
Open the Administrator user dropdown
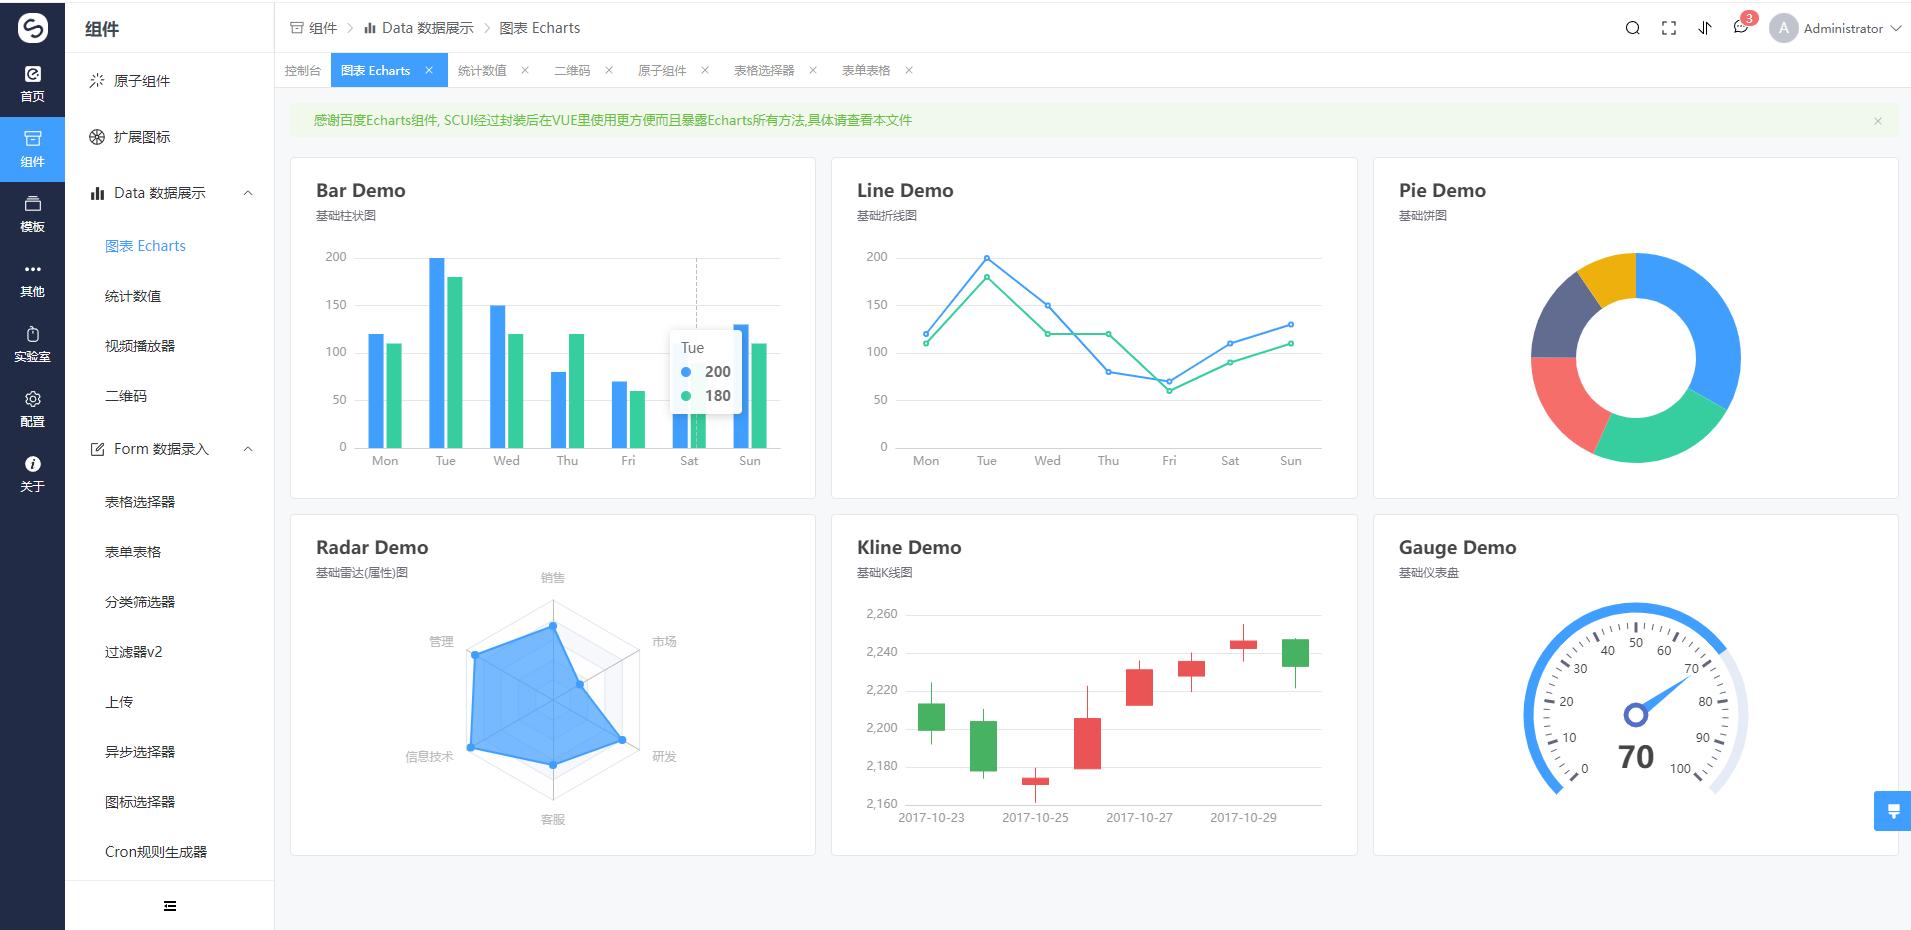pyautogui.click(x=1836, y=28)
